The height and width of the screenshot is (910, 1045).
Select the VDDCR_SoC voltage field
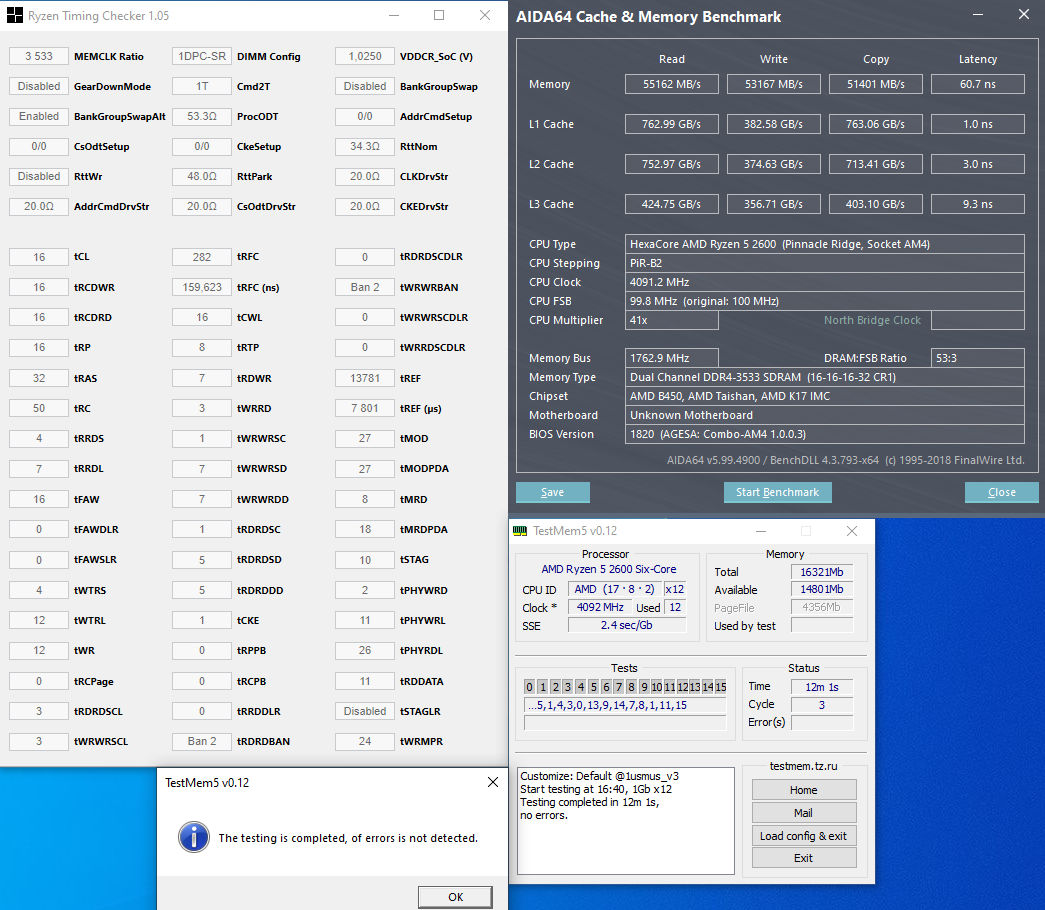point(365,57)
